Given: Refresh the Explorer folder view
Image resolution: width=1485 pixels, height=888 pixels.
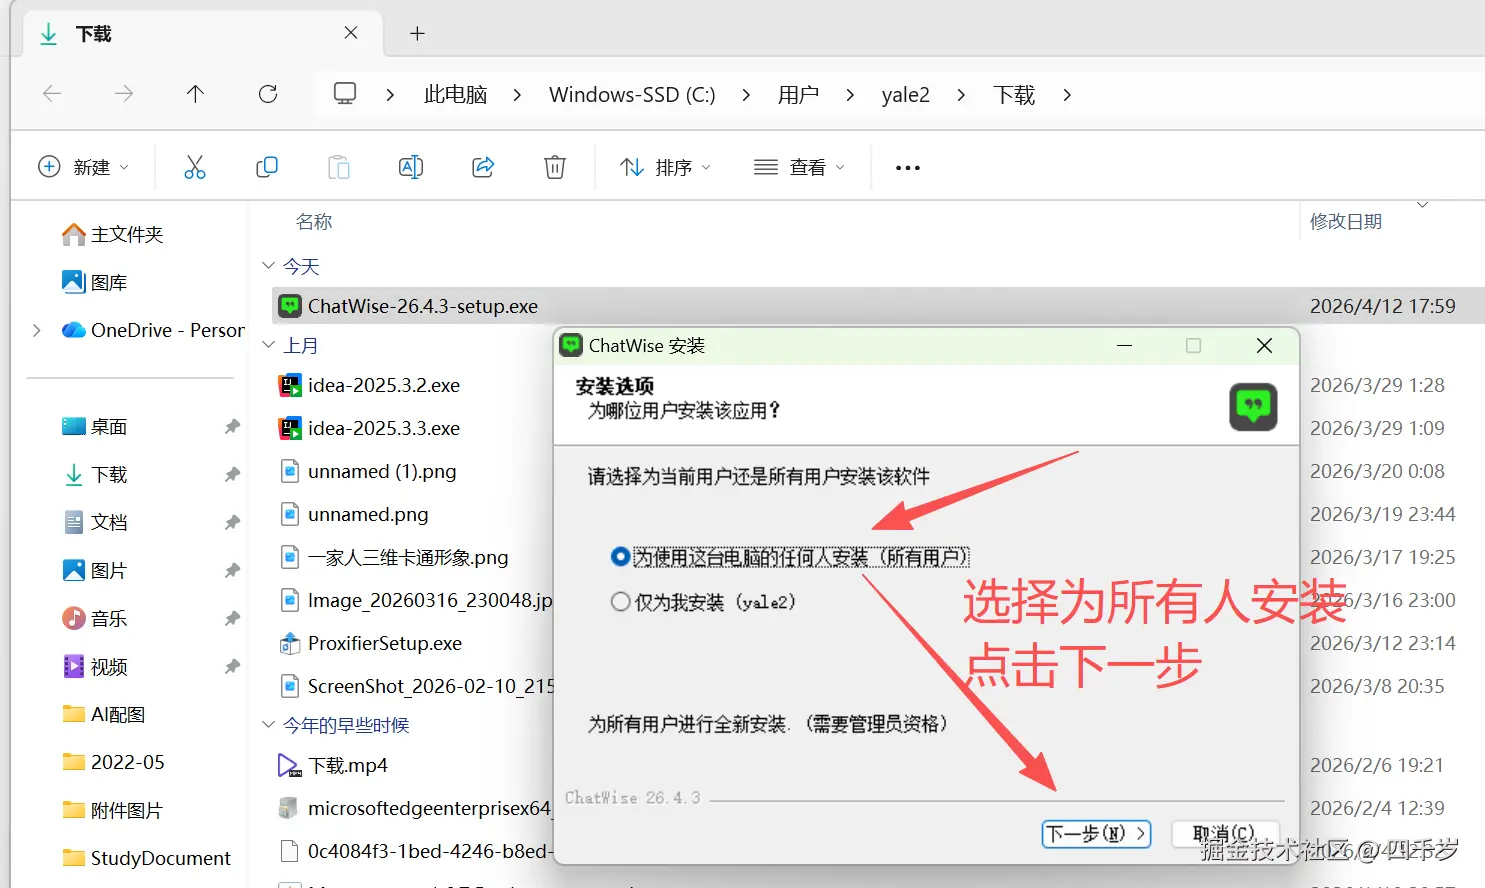Looking at the screenshot, I should coord(268,94).
